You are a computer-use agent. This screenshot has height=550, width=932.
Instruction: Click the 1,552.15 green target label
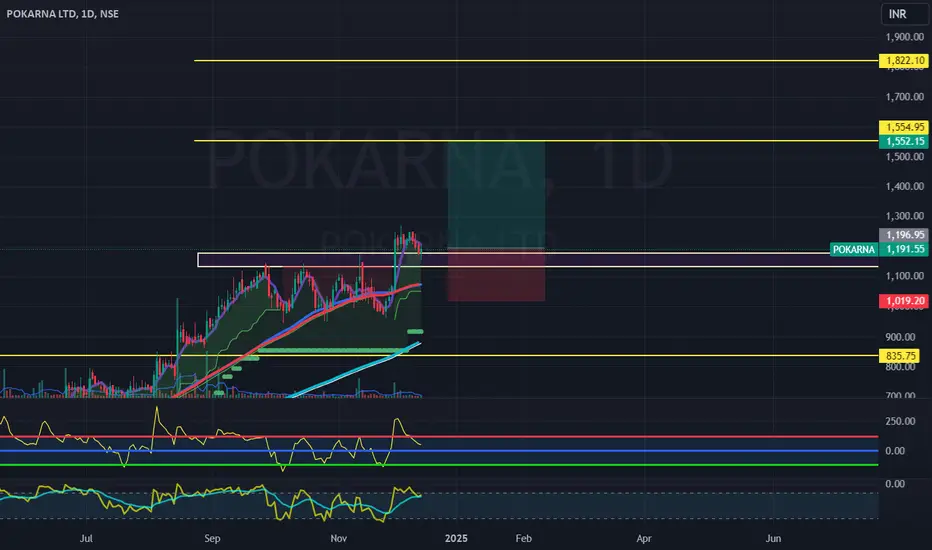904,142
